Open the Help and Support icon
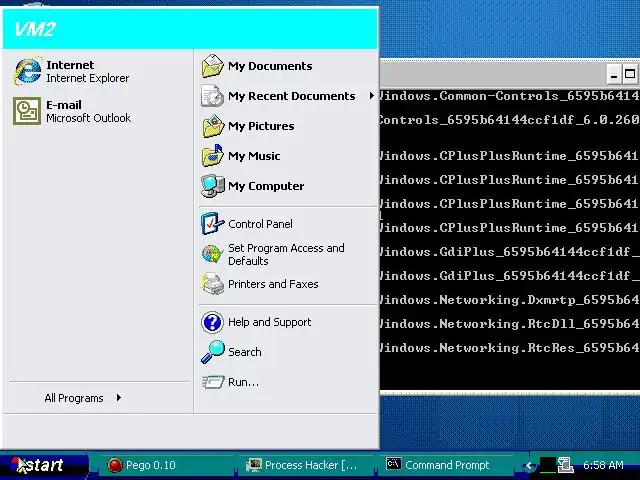 [212, 322]
